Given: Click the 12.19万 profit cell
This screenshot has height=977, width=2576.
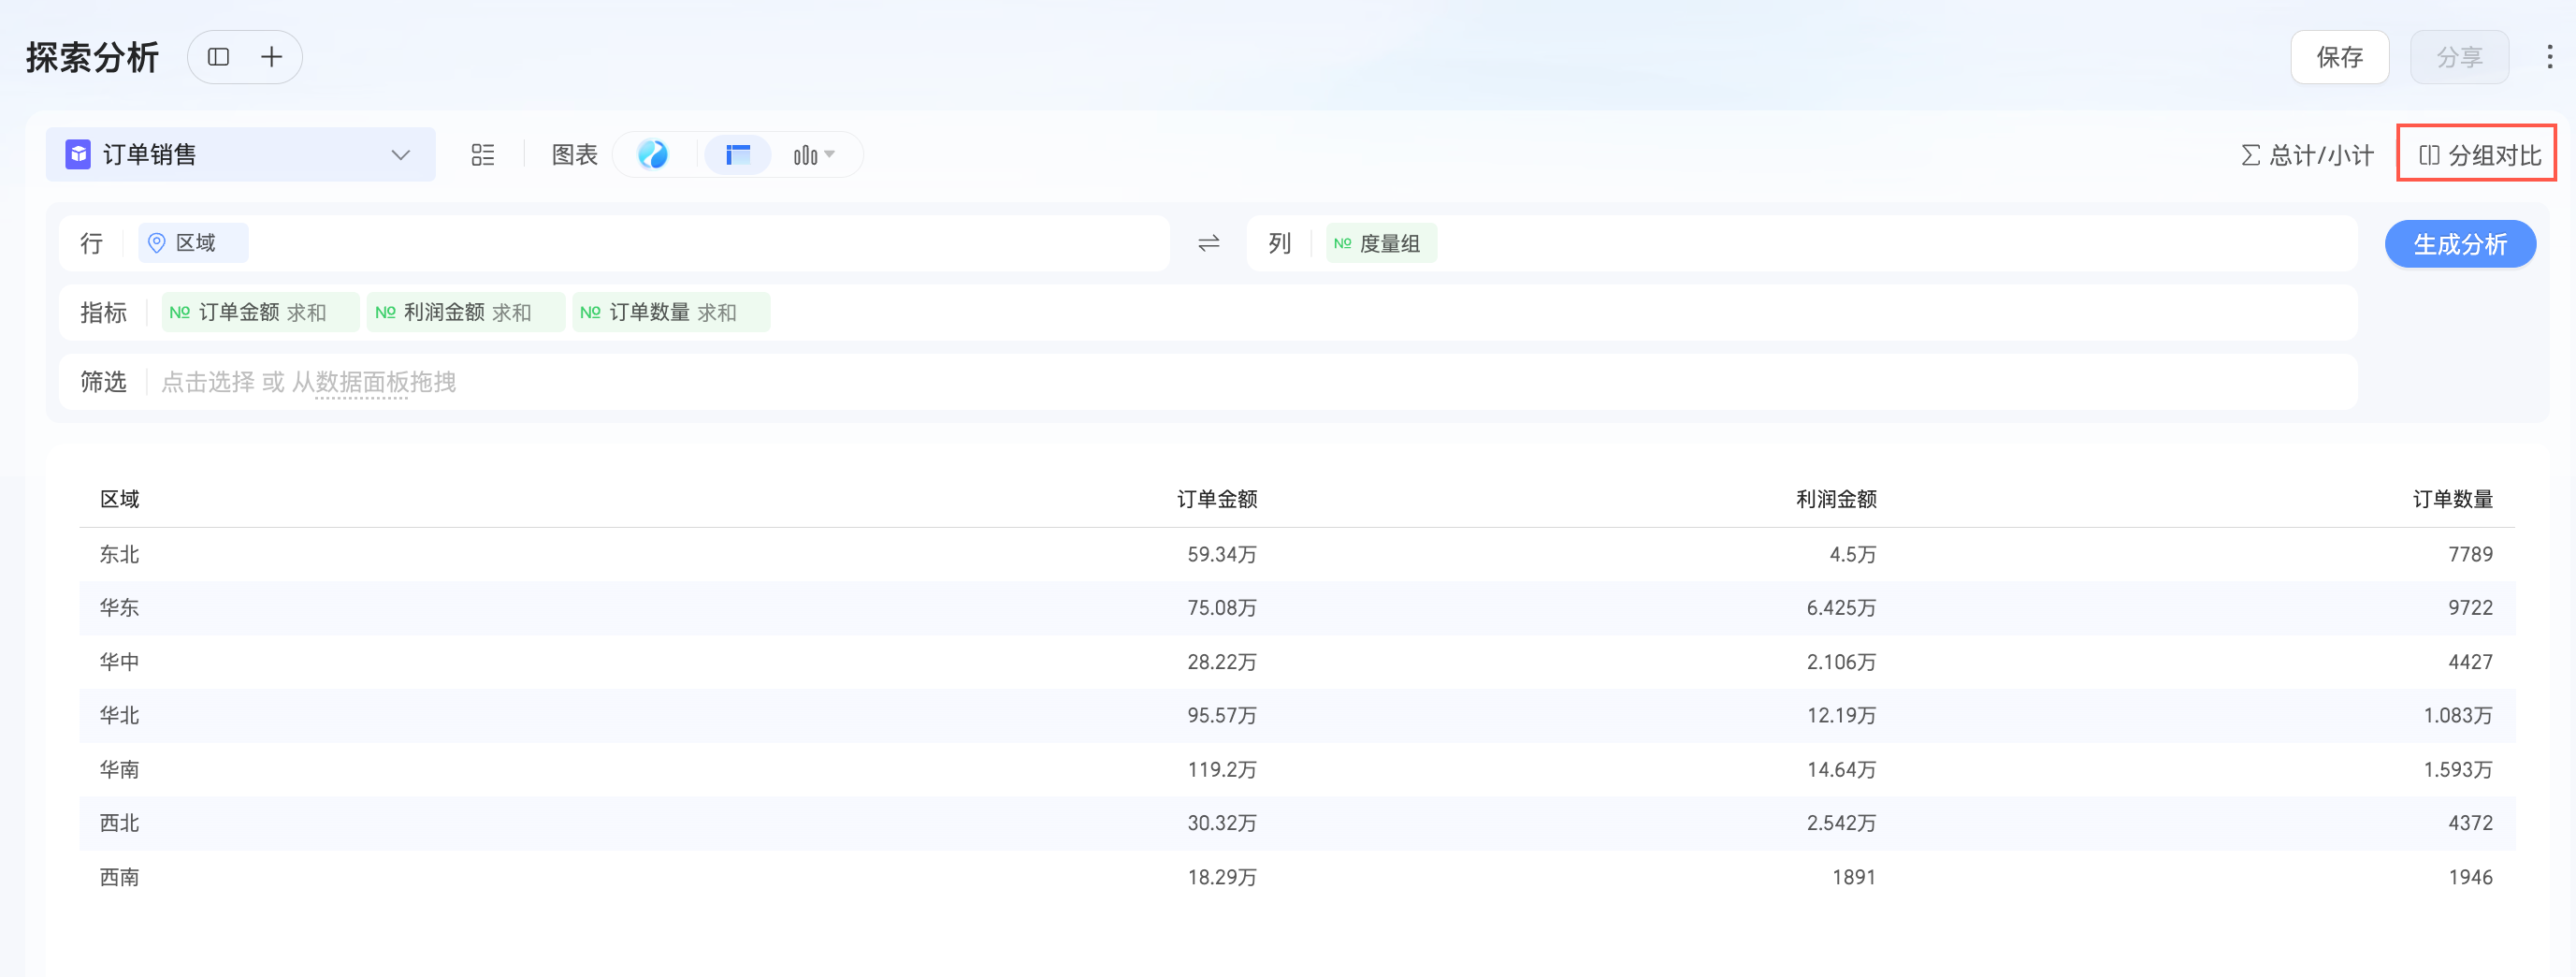Looking at the screenshot, I should [x=1841, y=716].
